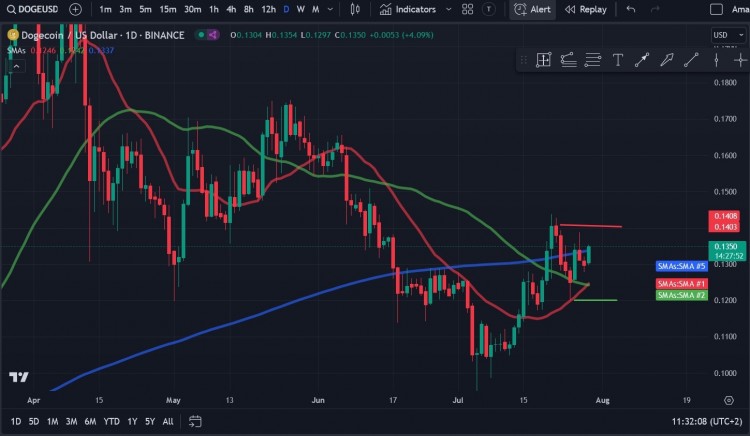Set the date range to YTD
This screenshot has width=750, height=436.
pyautogui.click(x=111, y=421)
